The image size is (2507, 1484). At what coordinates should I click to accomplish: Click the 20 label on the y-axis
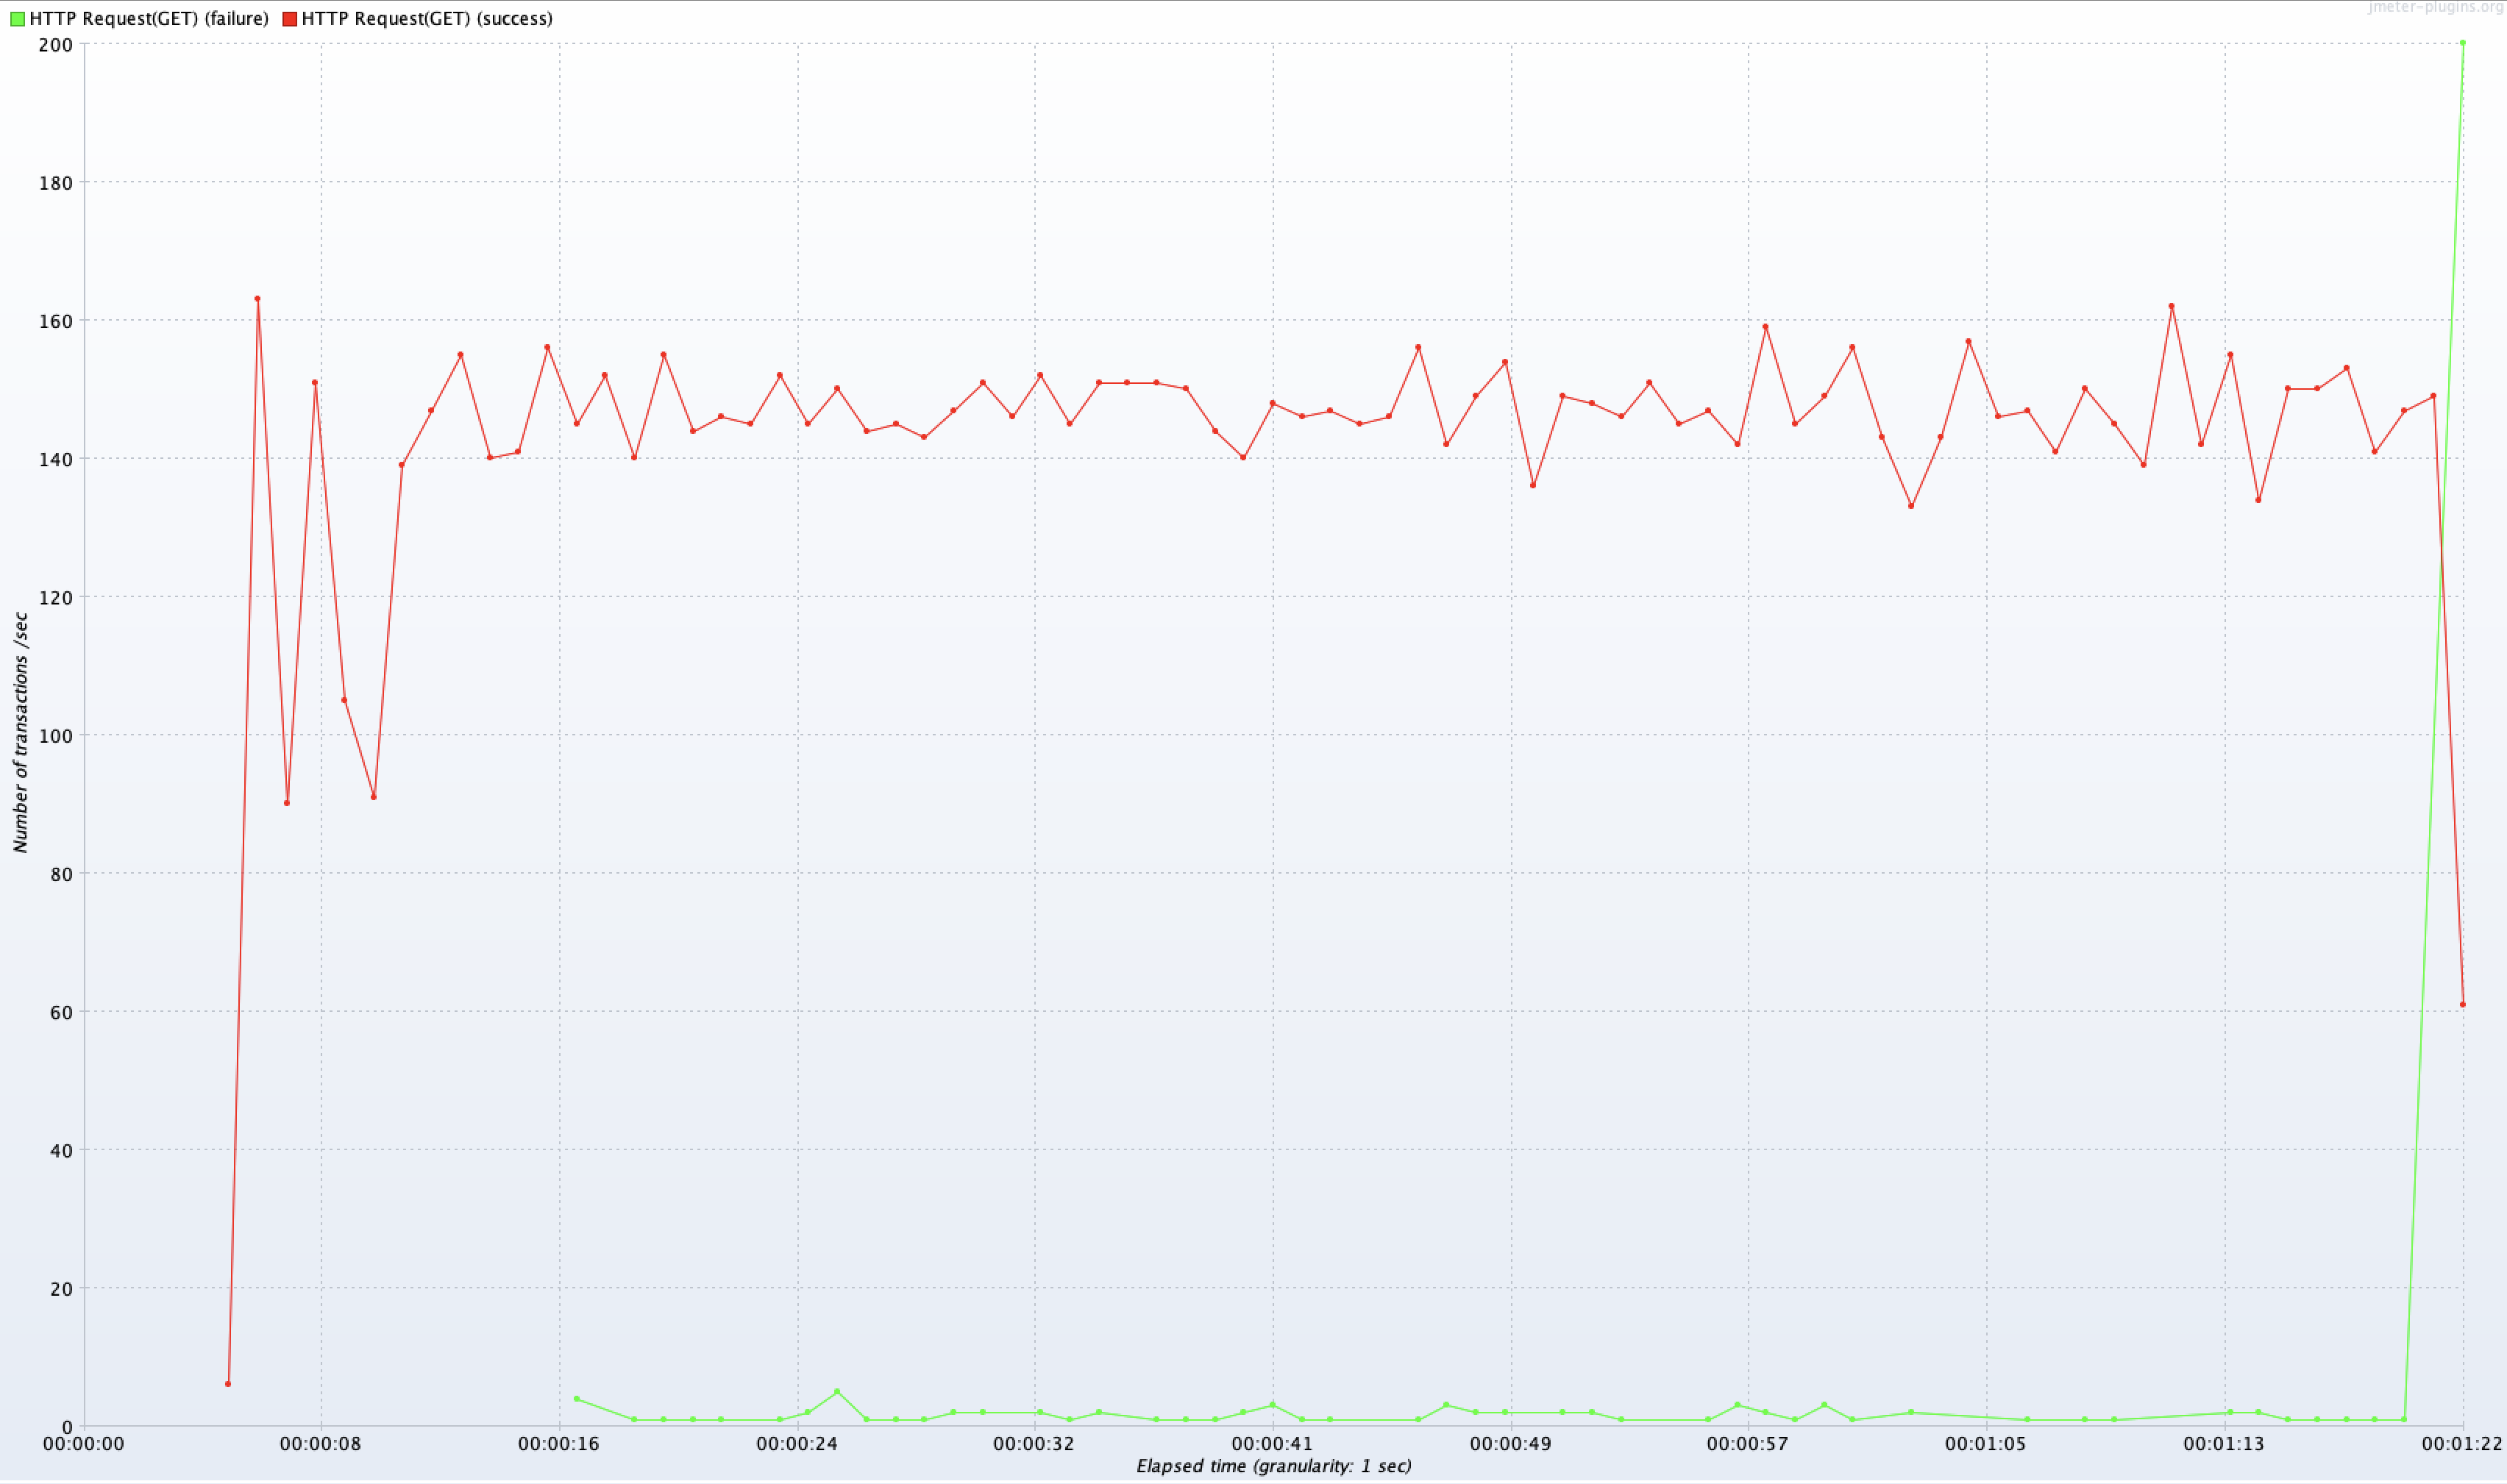[61, 1290]
